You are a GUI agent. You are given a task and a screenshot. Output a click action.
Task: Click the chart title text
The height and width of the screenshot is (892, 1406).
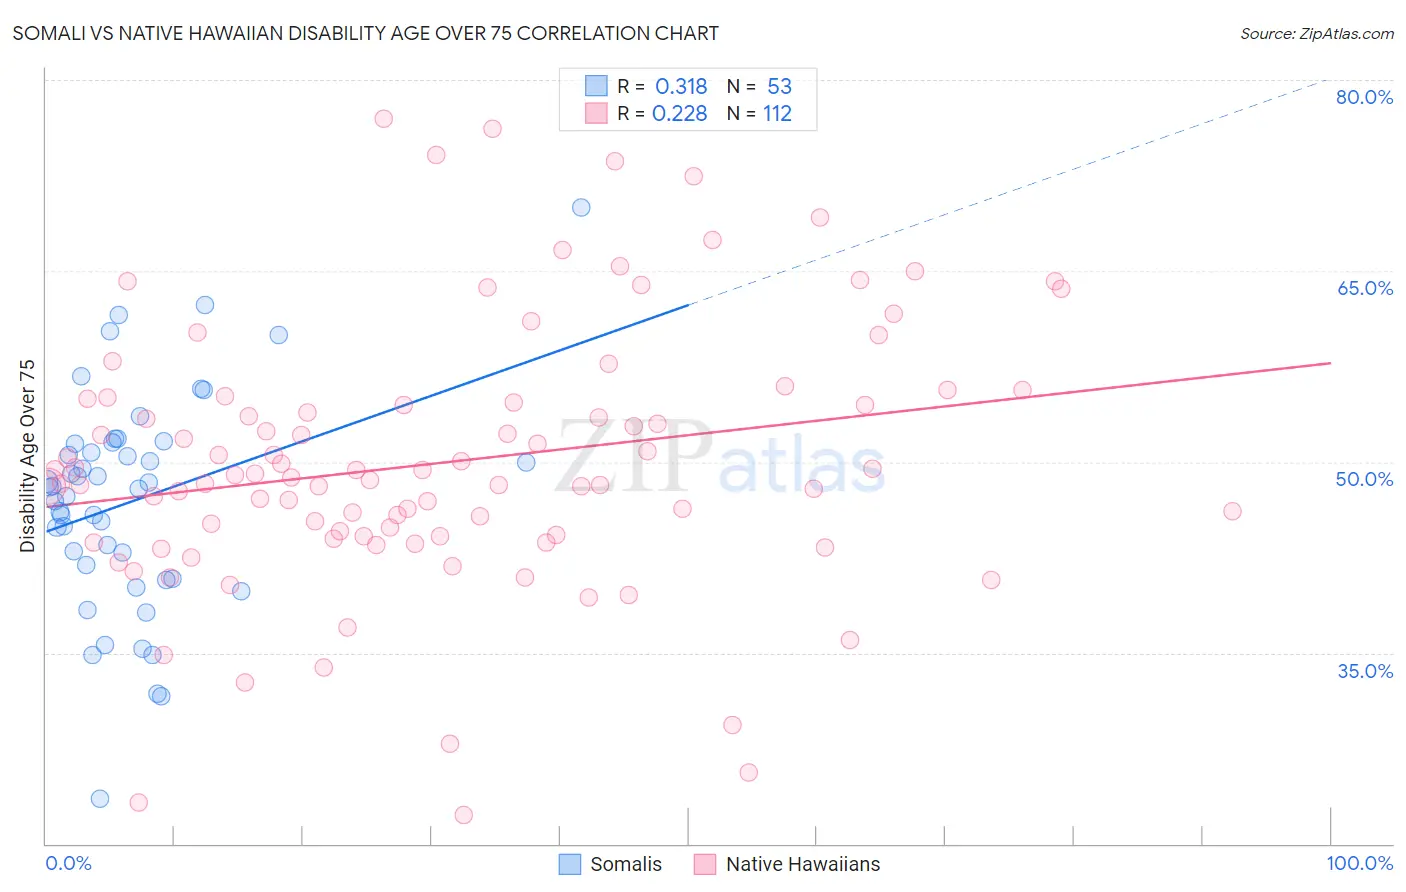[365, 33]
